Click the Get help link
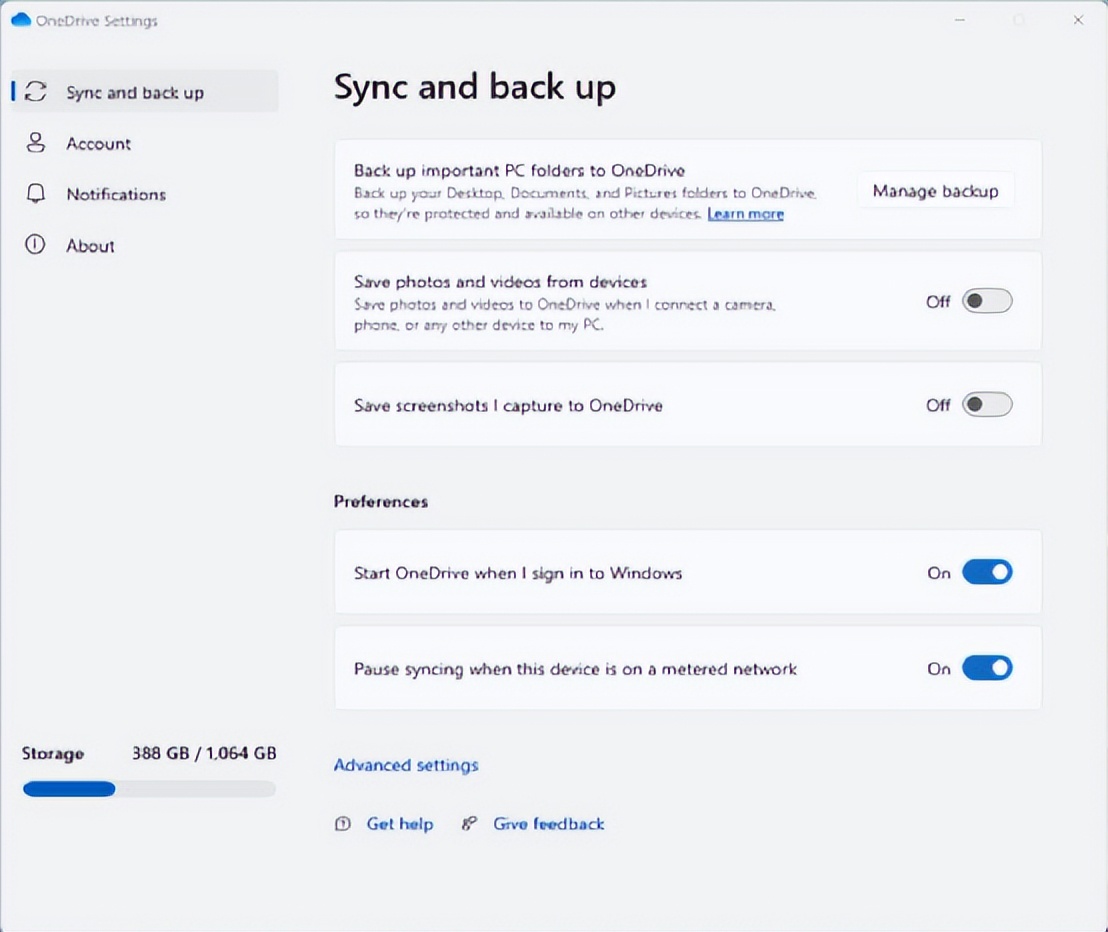Image resolution: width=1108 pixels, height=932 pixels. (400, 823)
